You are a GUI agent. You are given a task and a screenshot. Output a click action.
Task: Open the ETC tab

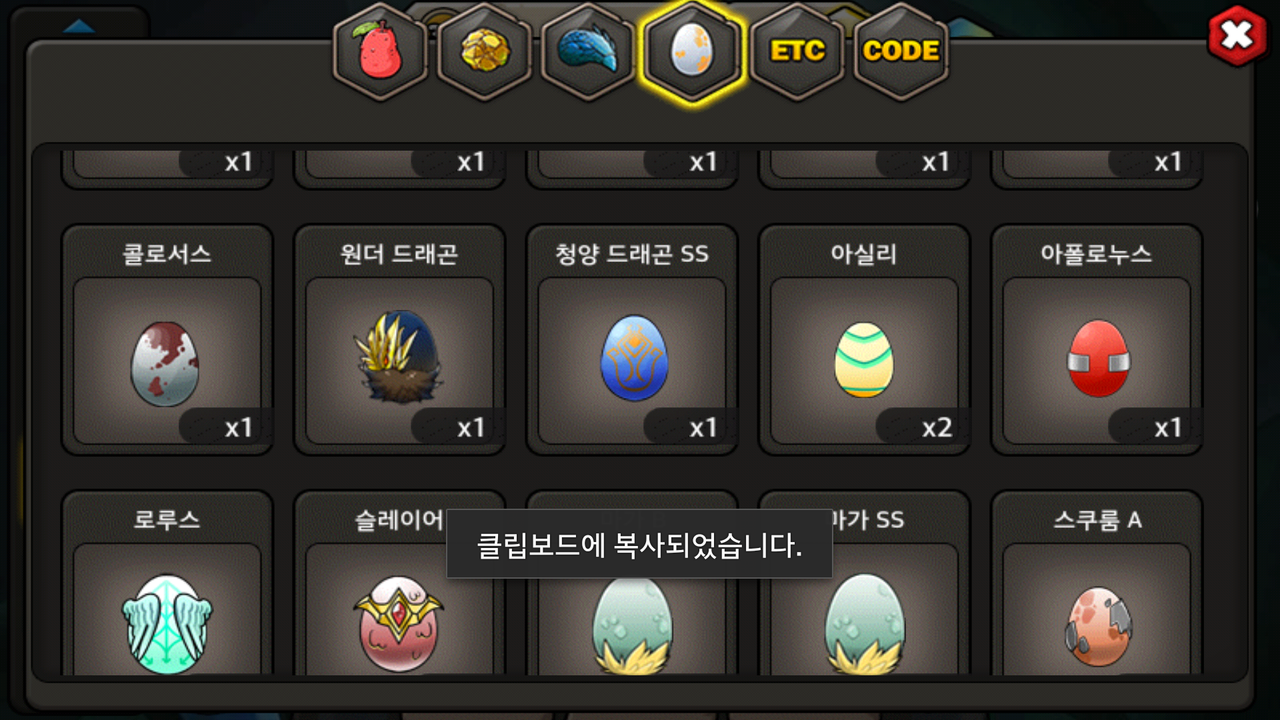pyautogui.click(x=797, y=51)
